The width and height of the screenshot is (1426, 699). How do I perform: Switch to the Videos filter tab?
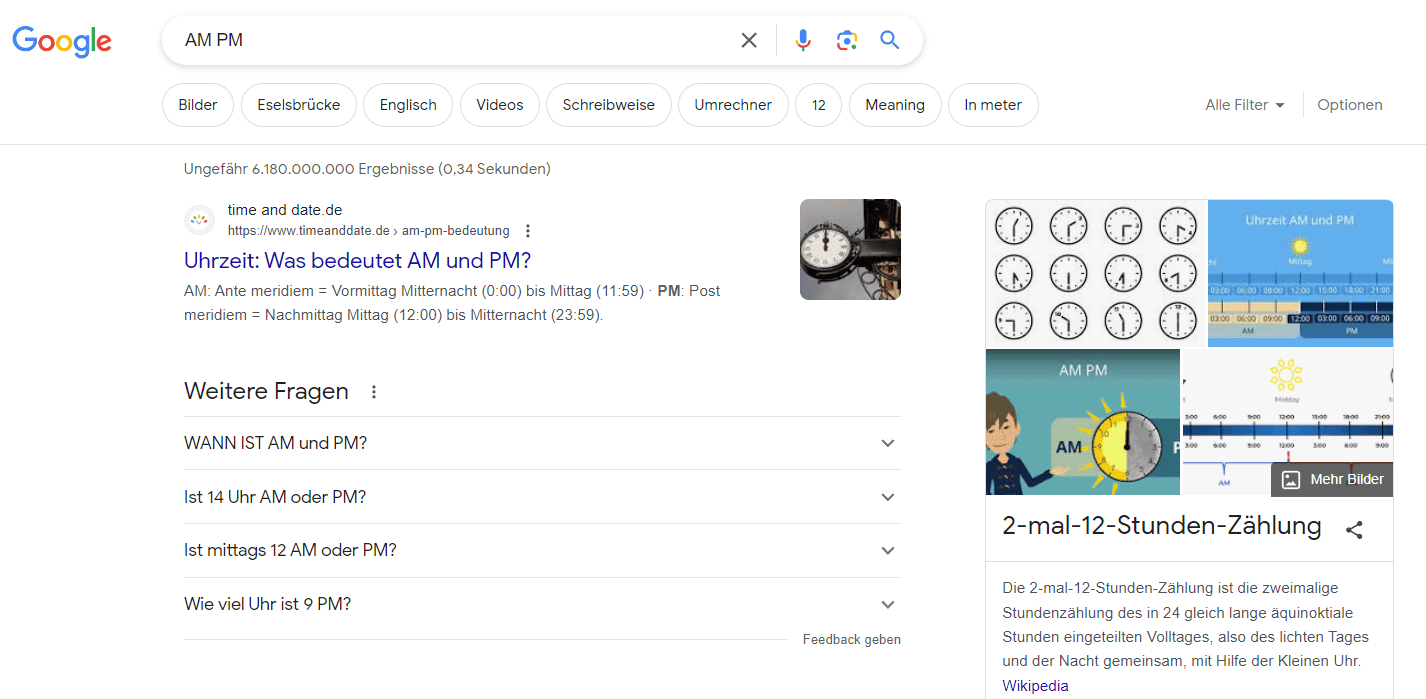pos(499,104)
